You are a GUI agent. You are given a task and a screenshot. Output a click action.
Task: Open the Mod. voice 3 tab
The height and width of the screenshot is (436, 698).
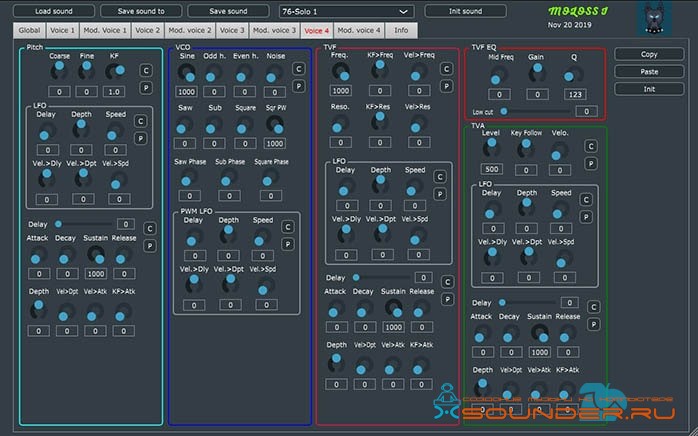pos(274,30)
